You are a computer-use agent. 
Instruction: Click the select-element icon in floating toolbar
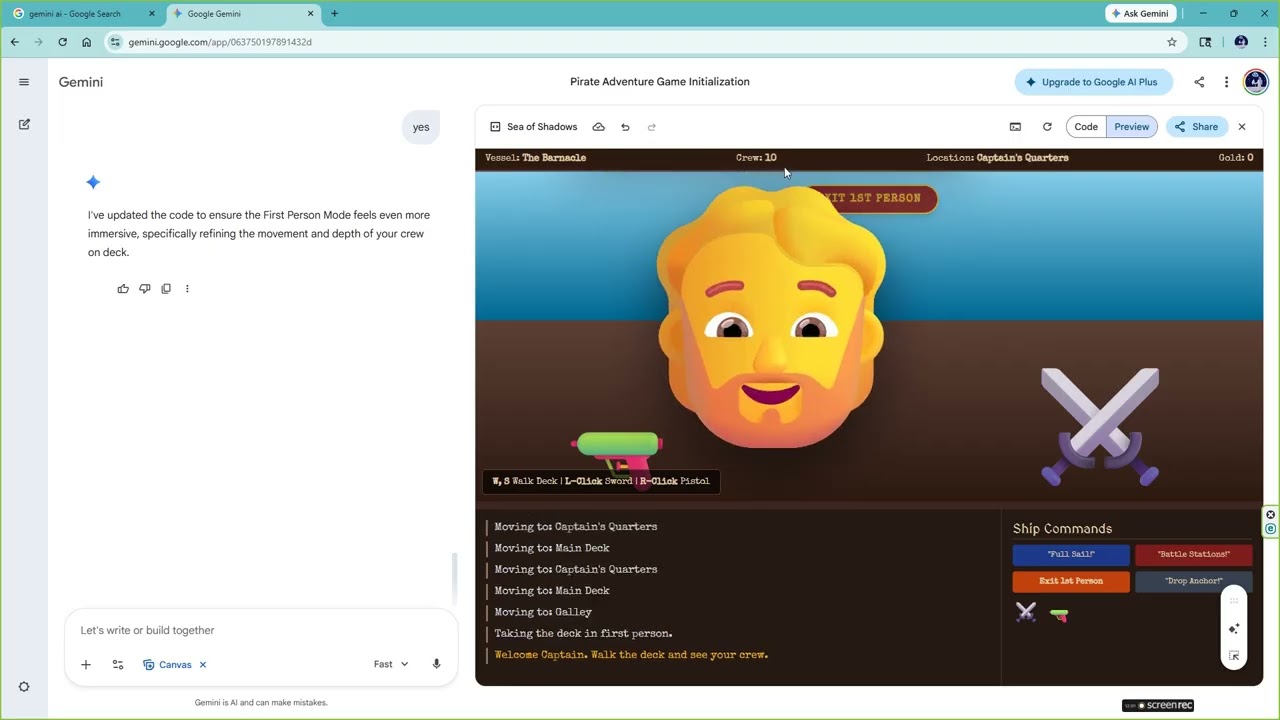click(x=1234, y=656)
